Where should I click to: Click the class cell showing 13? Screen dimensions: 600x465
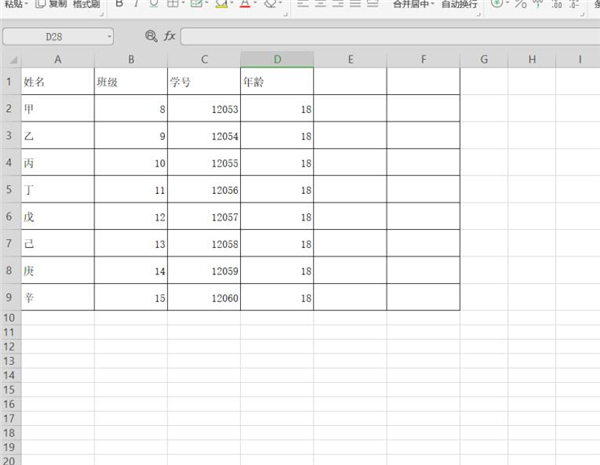pyautogui.click(x=131, y=243)
